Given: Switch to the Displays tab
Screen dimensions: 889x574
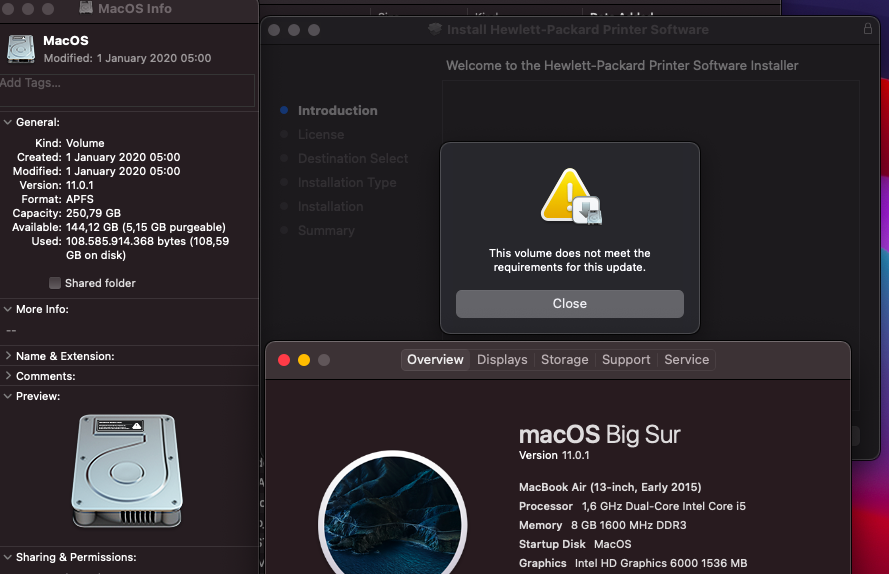Looking at the screenshot, I should tap(502, 360).
